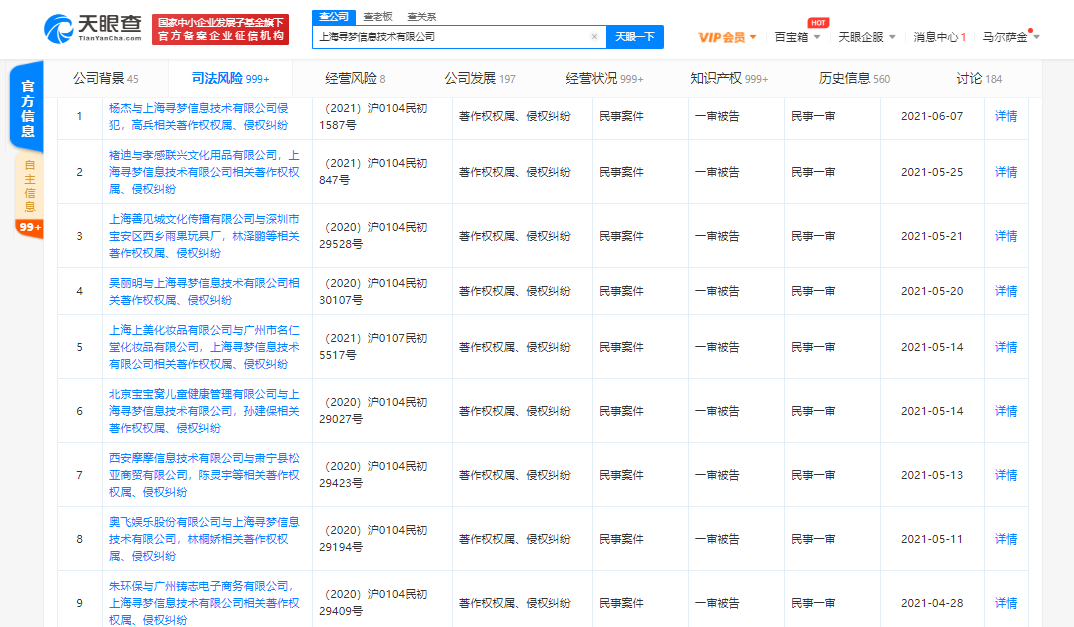Click 详情 for the 2021-05-13 case
This screenshot has width=1074, height=627.
click(1006, 475)
